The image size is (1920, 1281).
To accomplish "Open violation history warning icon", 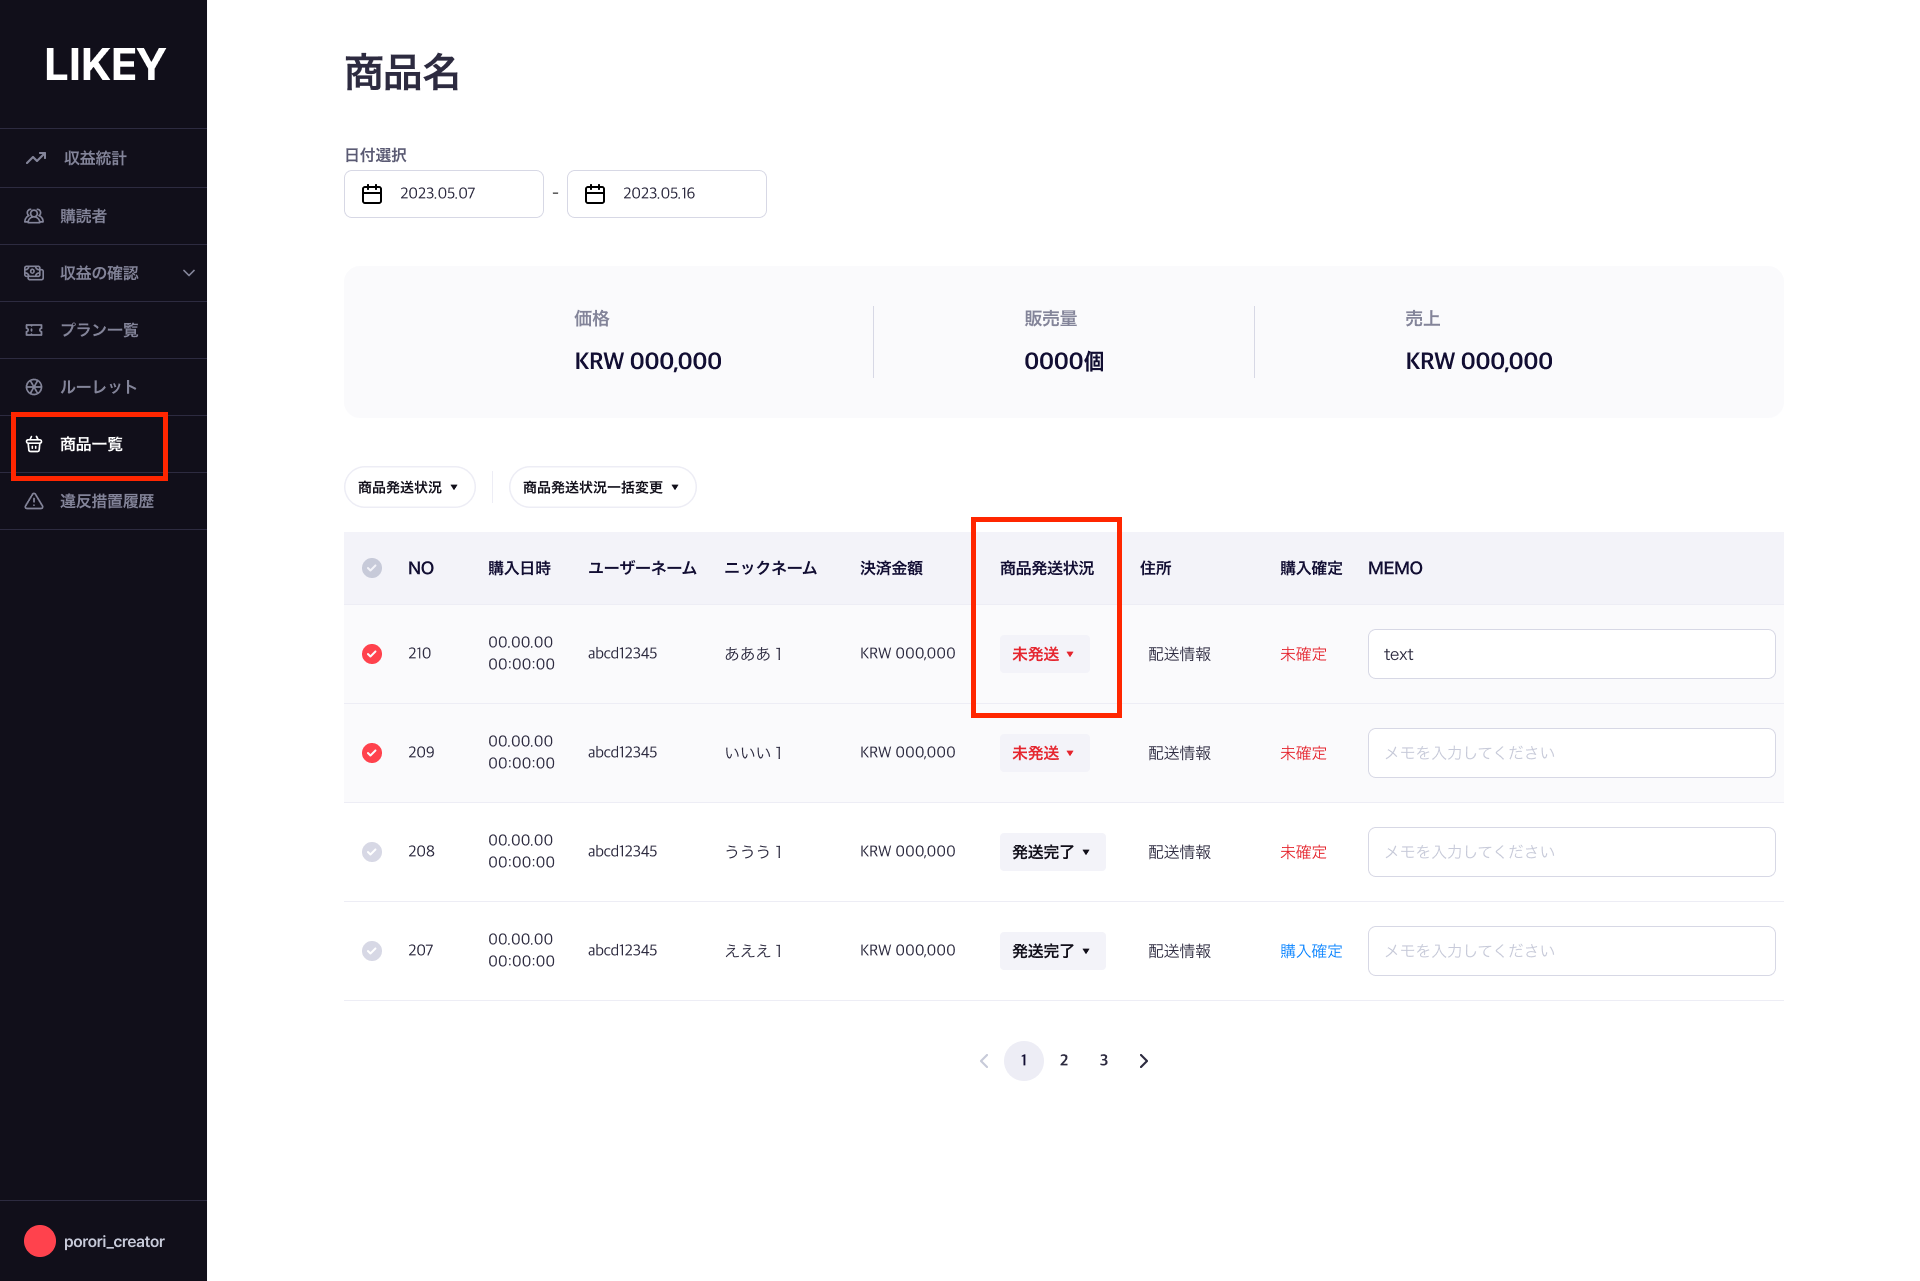I will [x=34, y=501].
